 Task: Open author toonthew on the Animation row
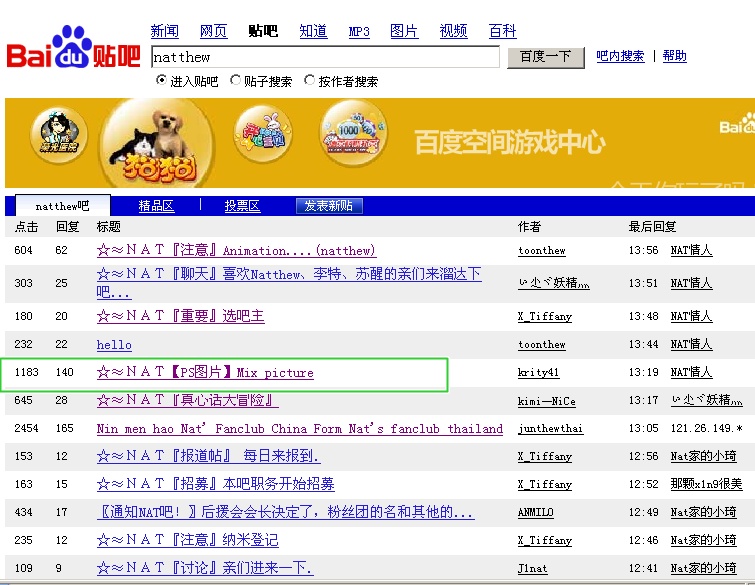click(x=542, y=250)
